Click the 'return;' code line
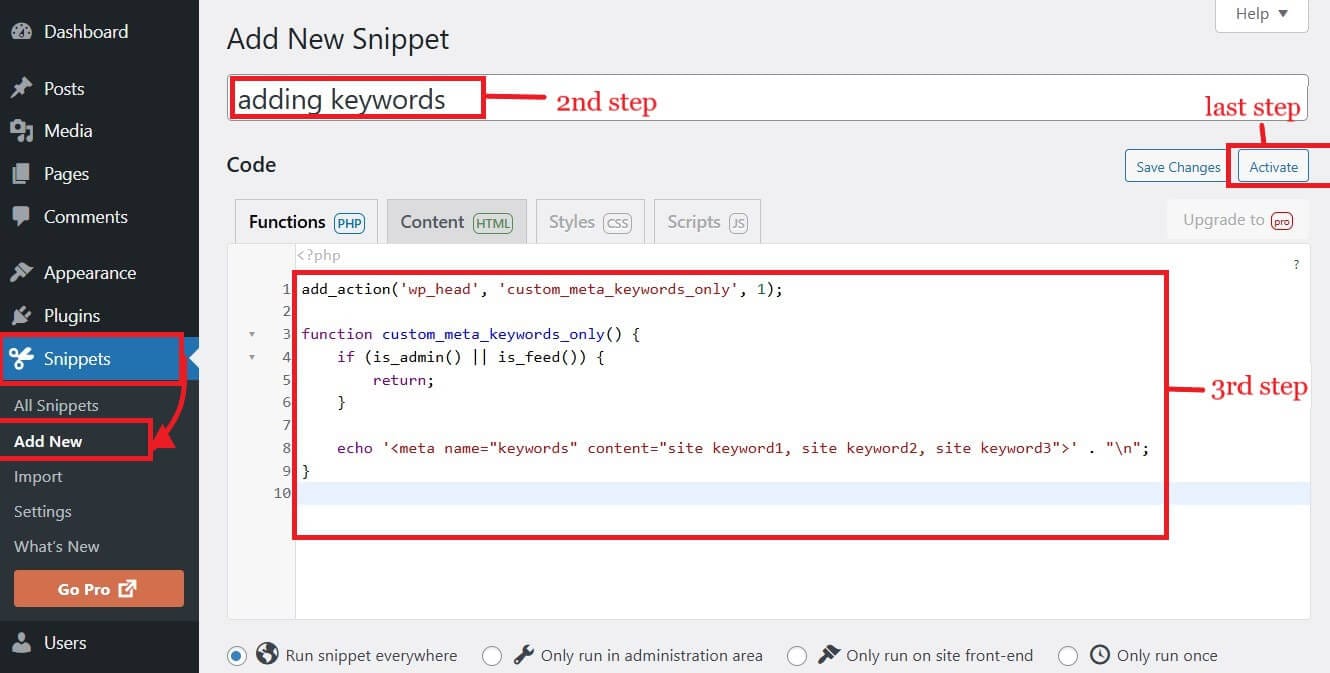Screen dimensions: 1330x673 point(404,380)
